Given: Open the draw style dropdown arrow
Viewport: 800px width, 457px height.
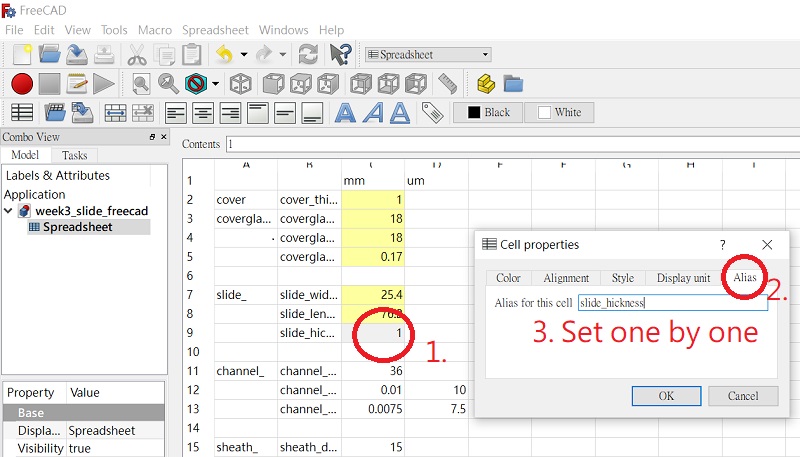Looking at the screenshot, I should point(215,84).
